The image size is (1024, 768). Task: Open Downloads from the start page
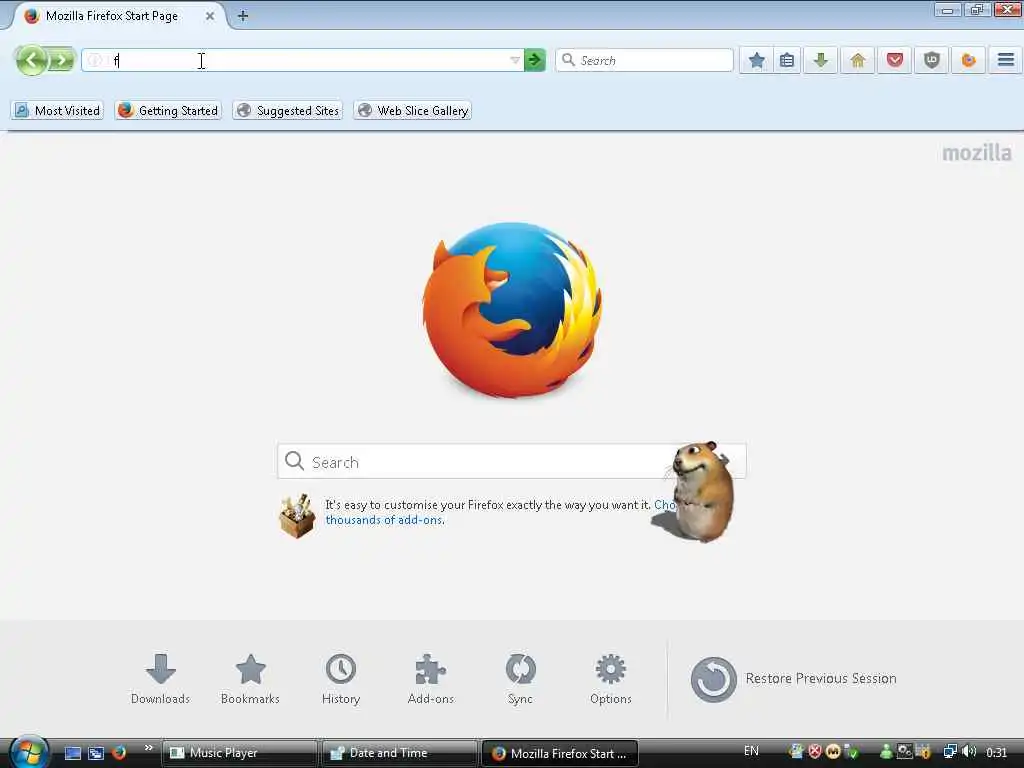pos(161,679)
